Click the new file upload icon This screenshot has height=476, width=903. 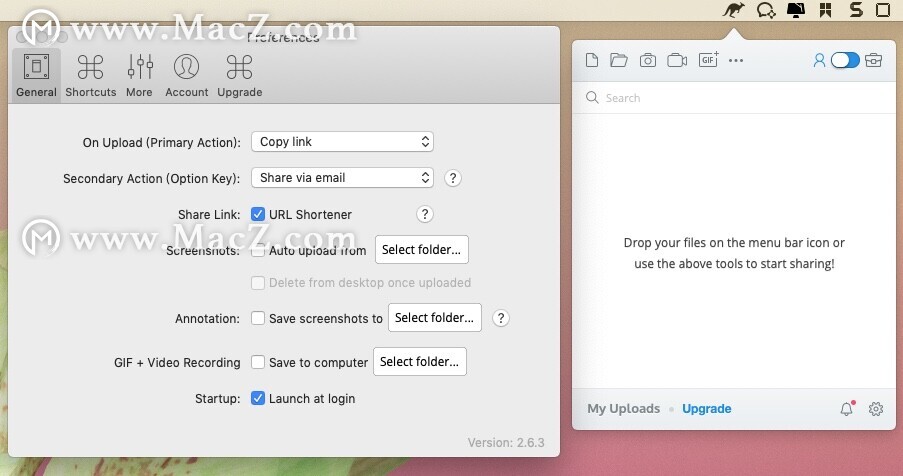click(592, 60)
